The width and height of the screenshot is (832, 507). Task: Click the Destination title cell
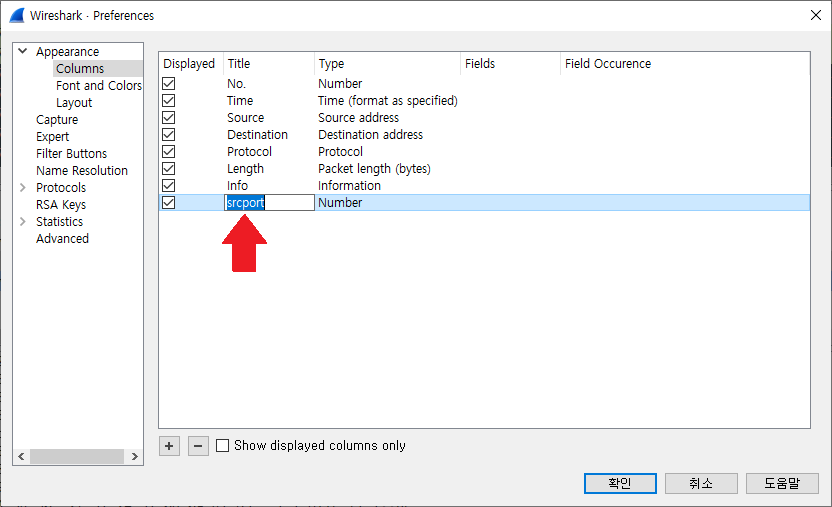click(x=257, y=134)
